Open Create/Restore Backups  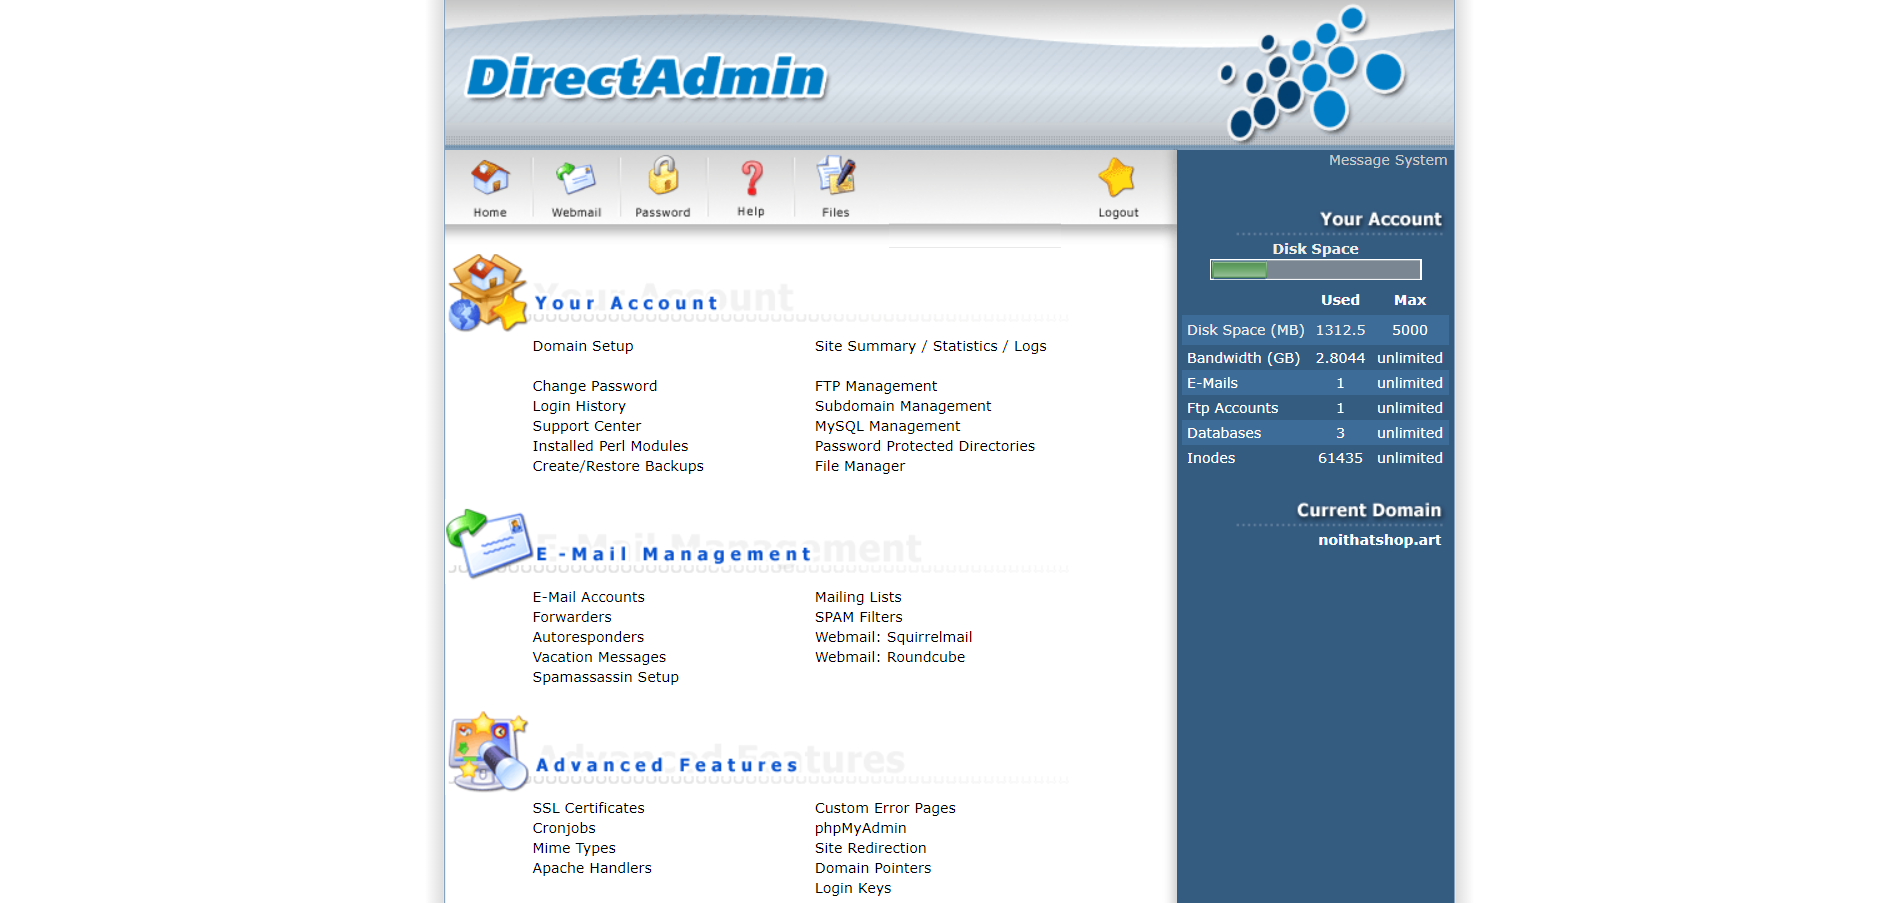618,466
